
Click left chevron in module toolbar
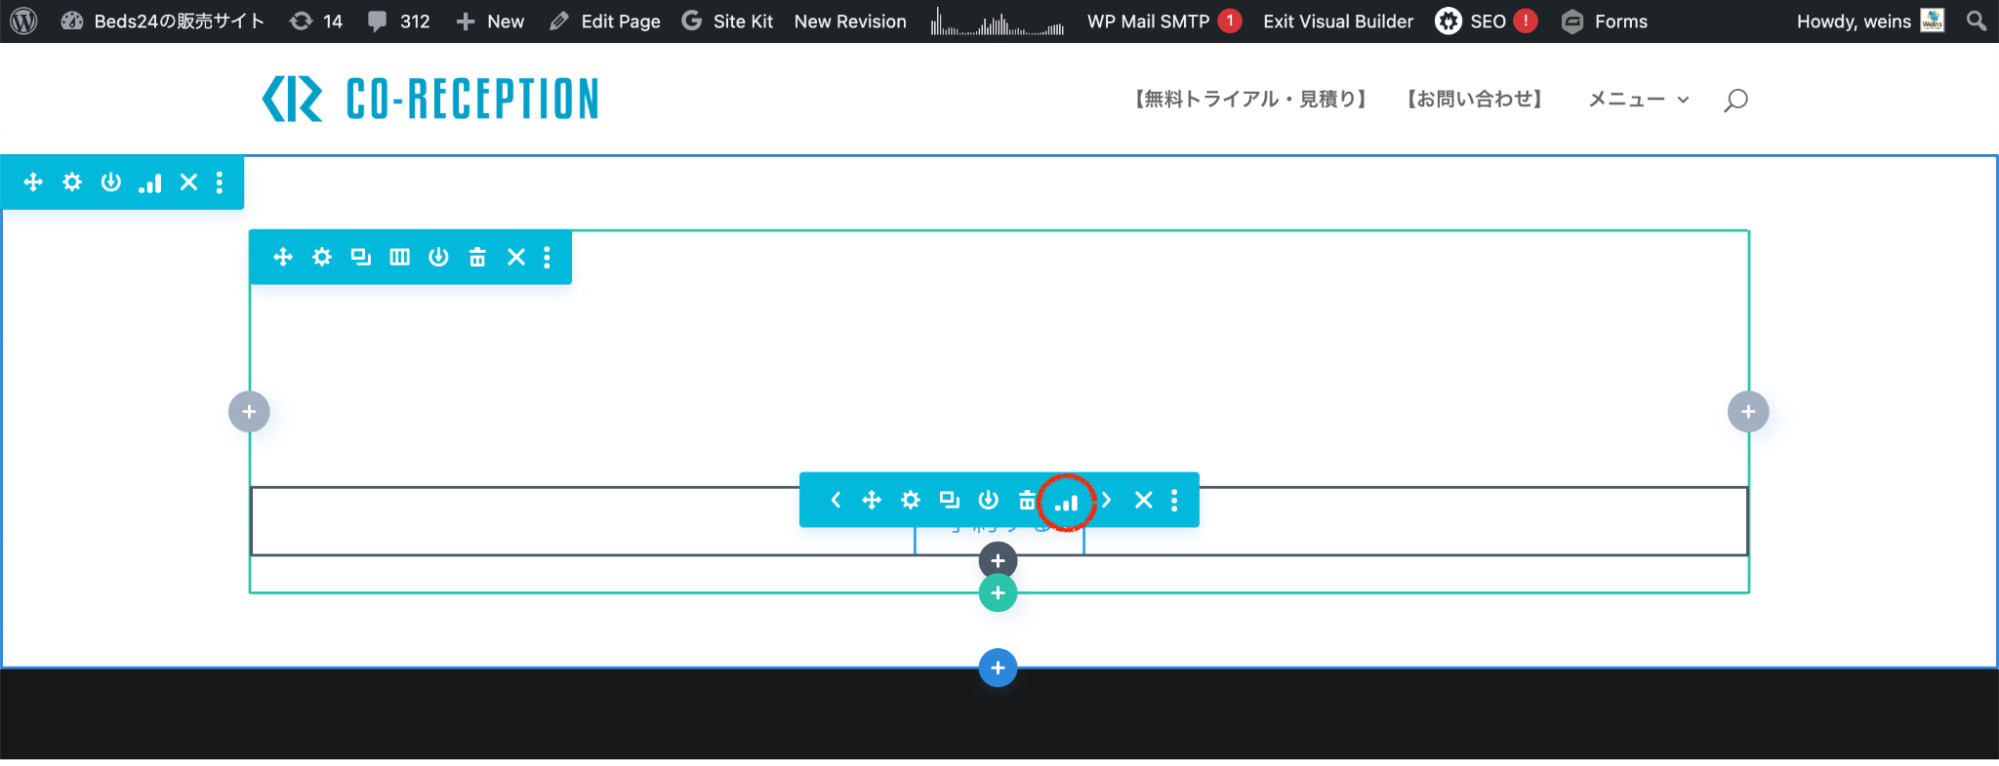835,500
